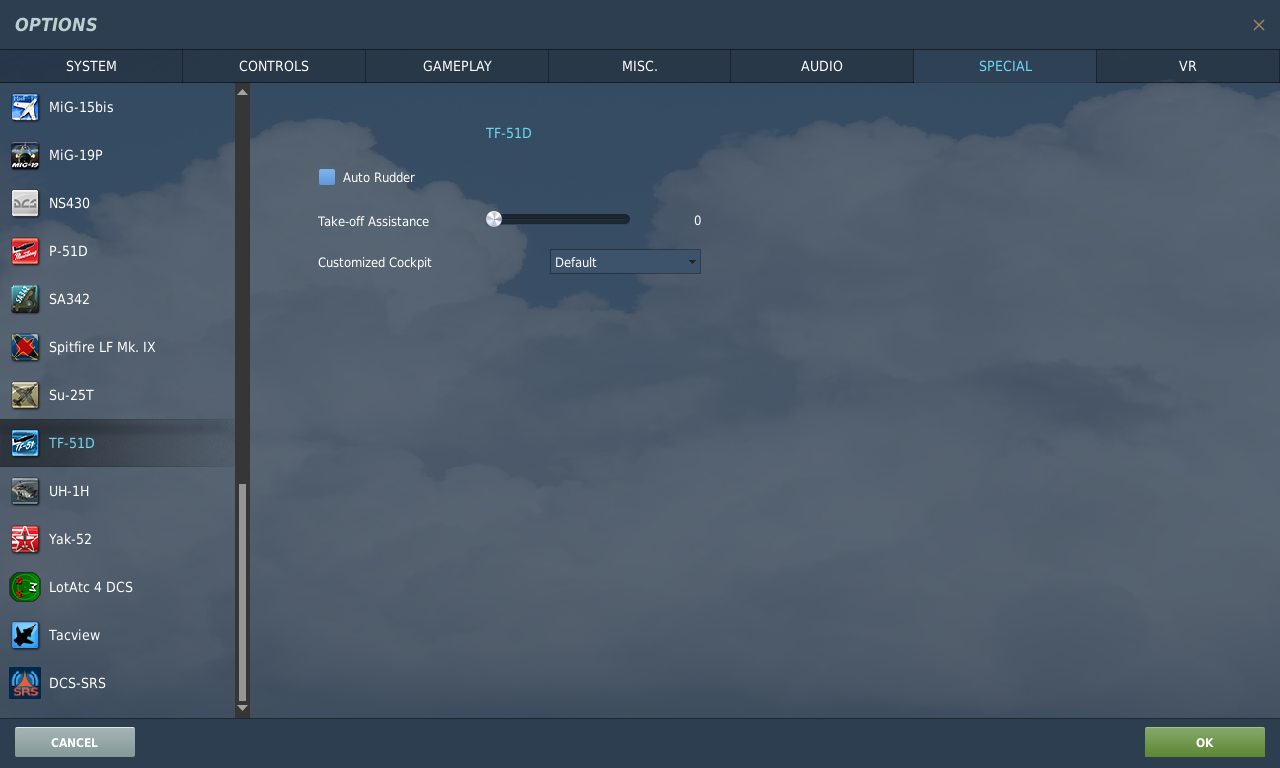Switch to the SYSTEM tab
The width and height of the screenshot is (1280, 768).
pyautogui.click(x=91, y=66)
